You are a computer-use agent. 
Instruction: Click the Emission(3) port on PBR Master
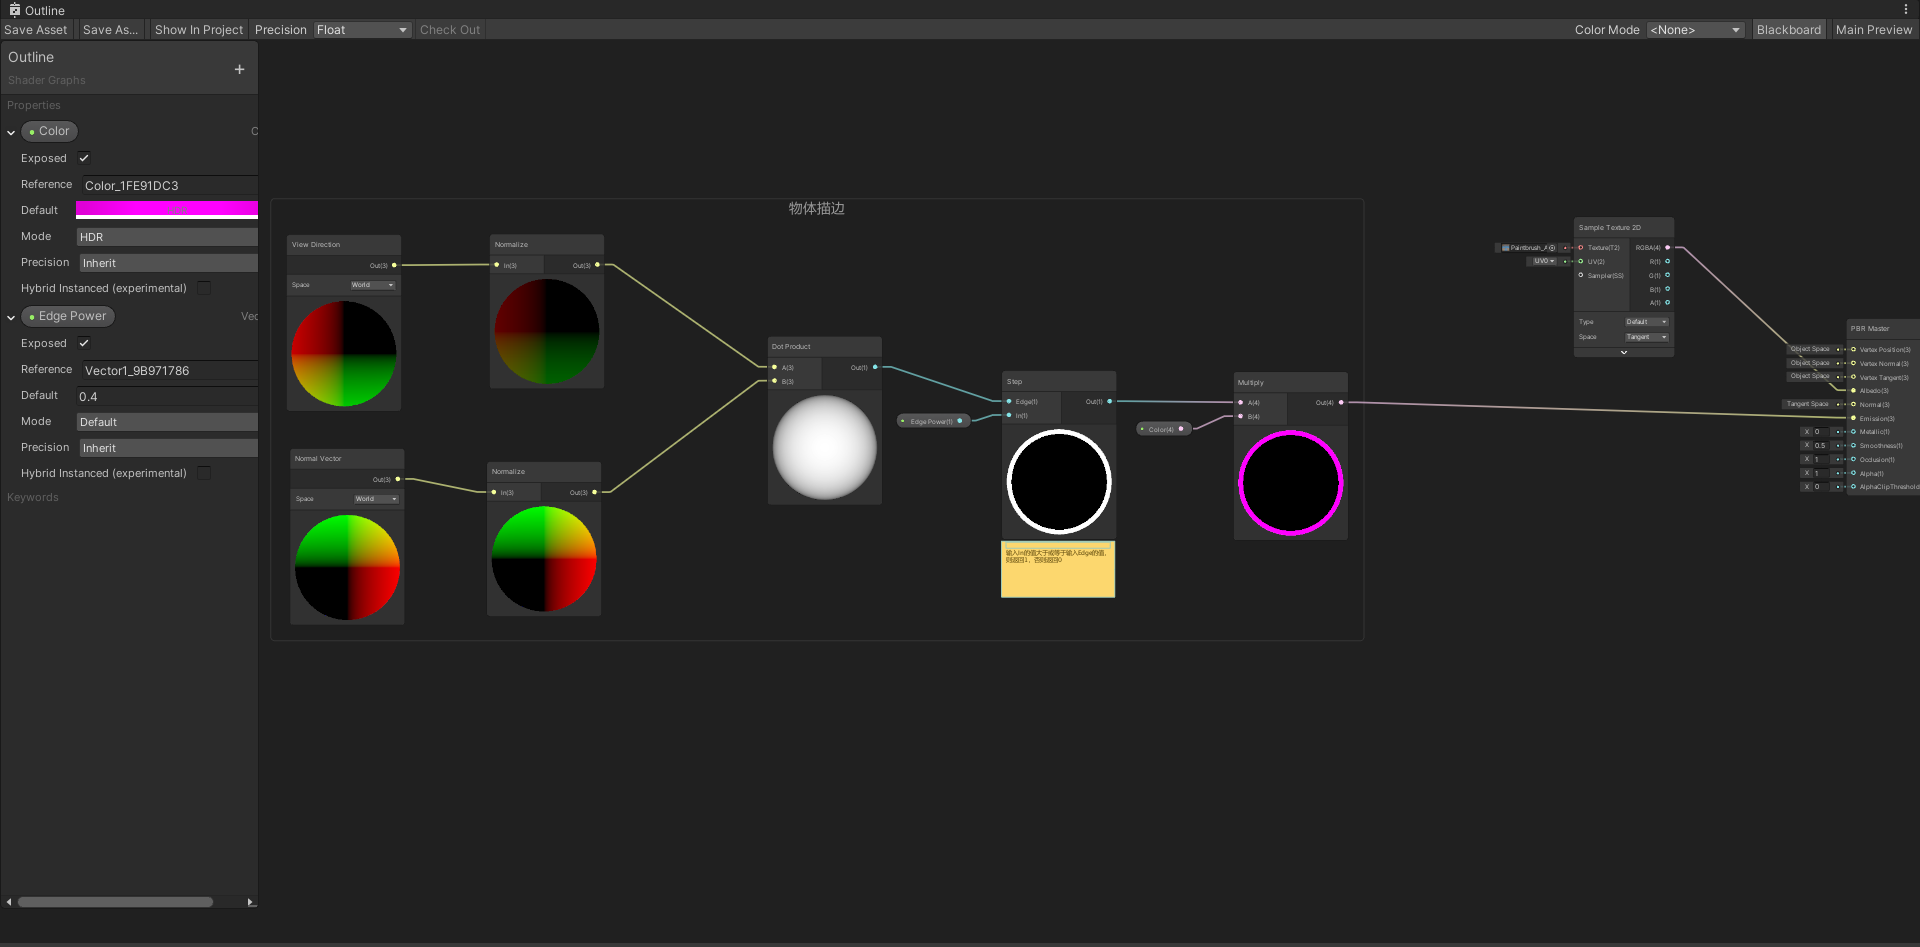(x=1852, y=418)
